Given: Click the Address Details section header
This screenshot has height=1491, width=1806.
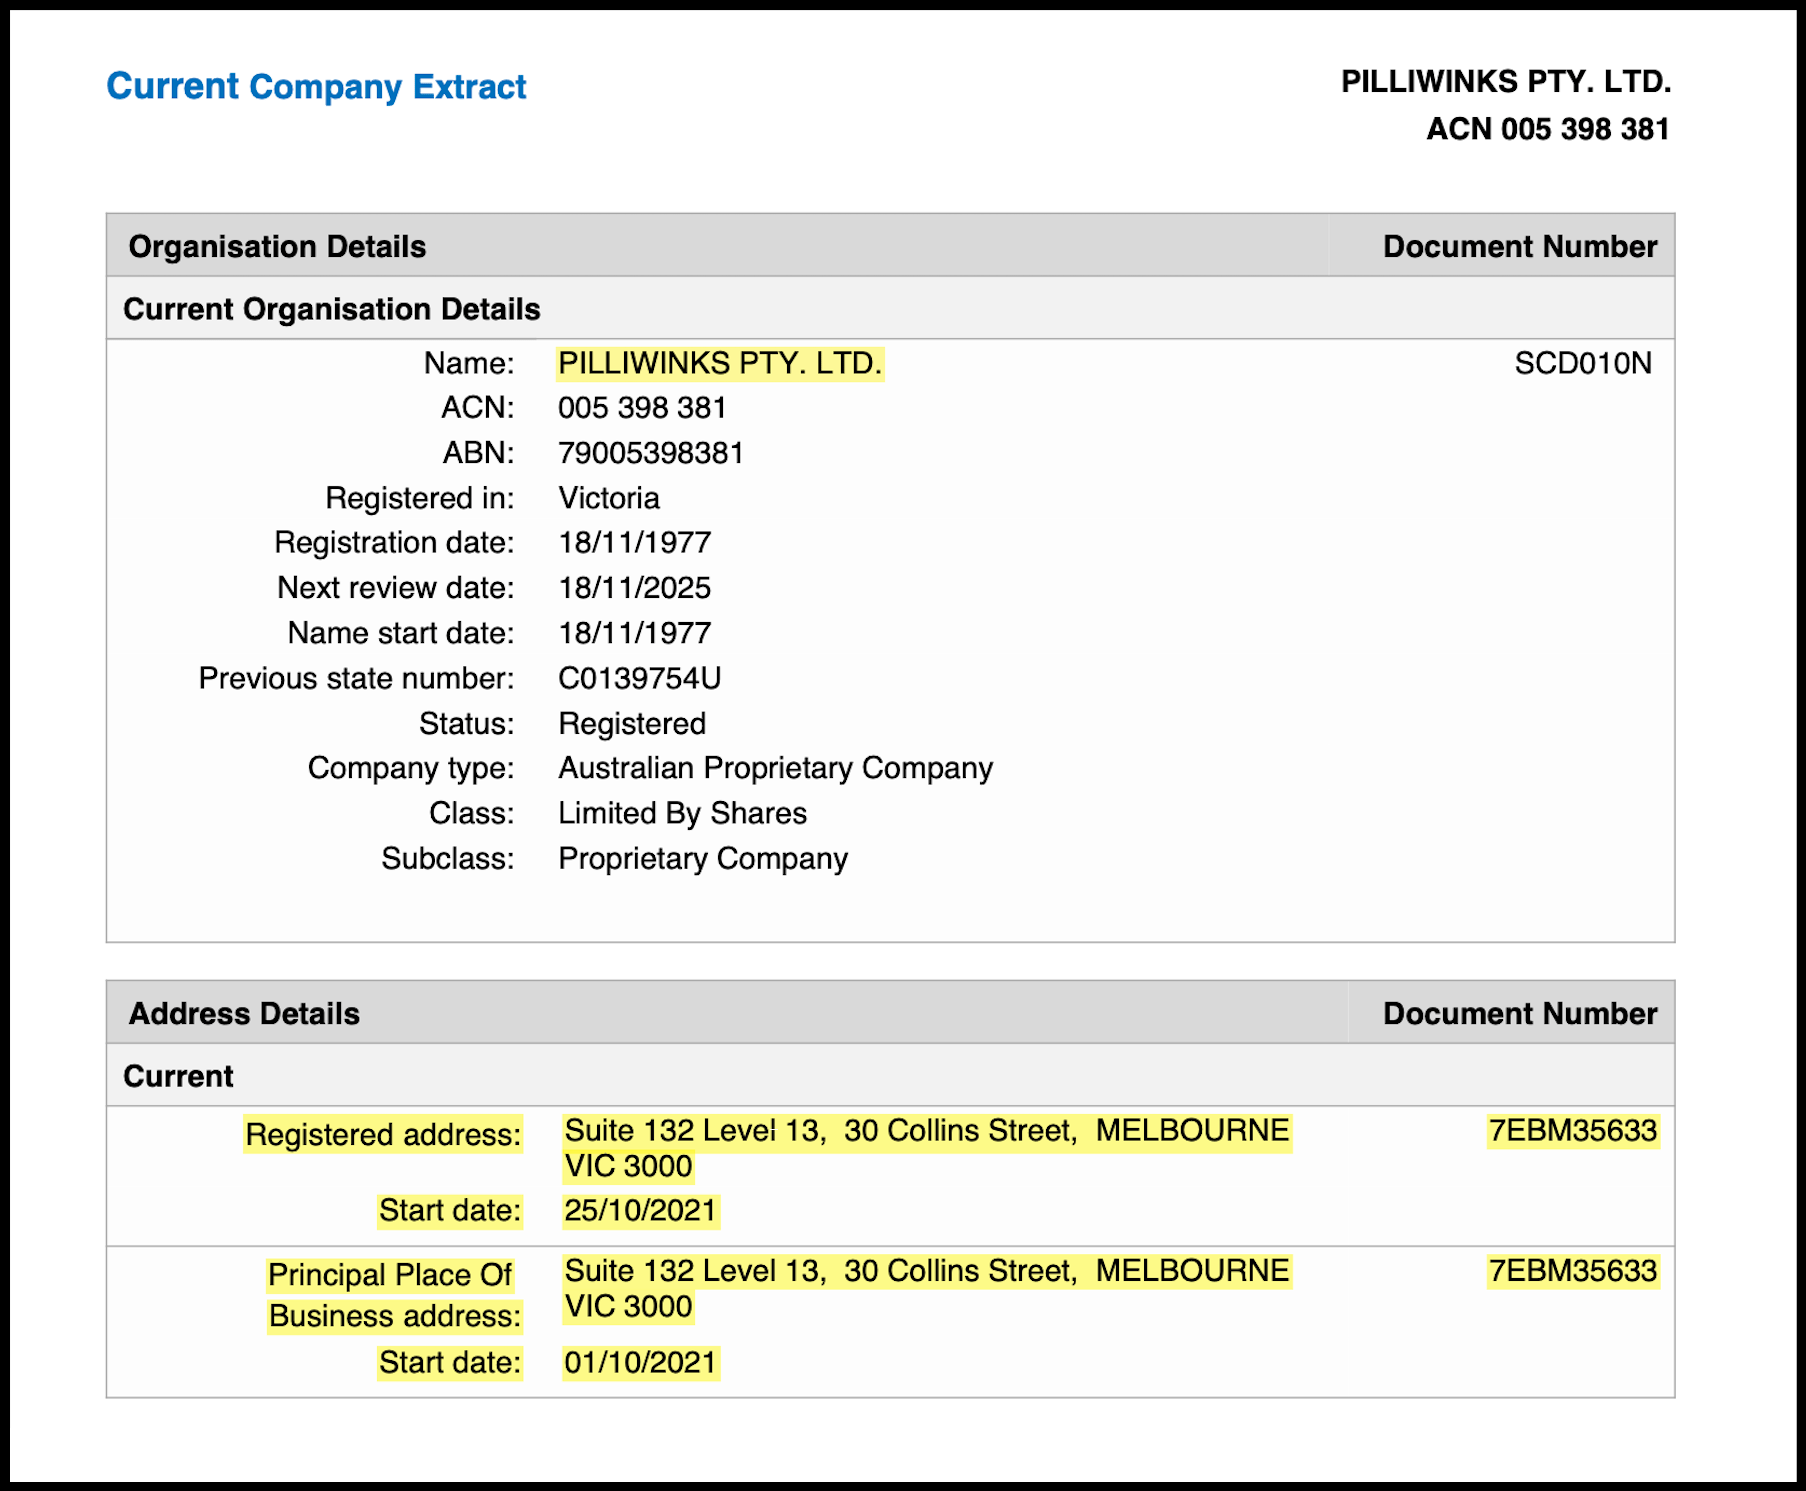Looking at the screenshot, I should point(244,1013).
